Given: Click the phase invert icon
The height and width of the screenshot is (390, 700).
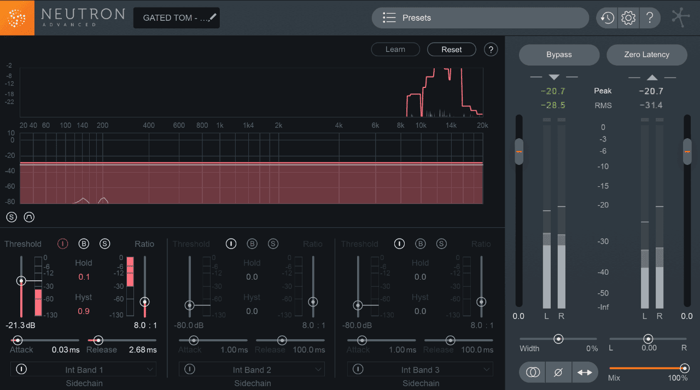Looking at the screenshot, I should [x=558, y=372].
